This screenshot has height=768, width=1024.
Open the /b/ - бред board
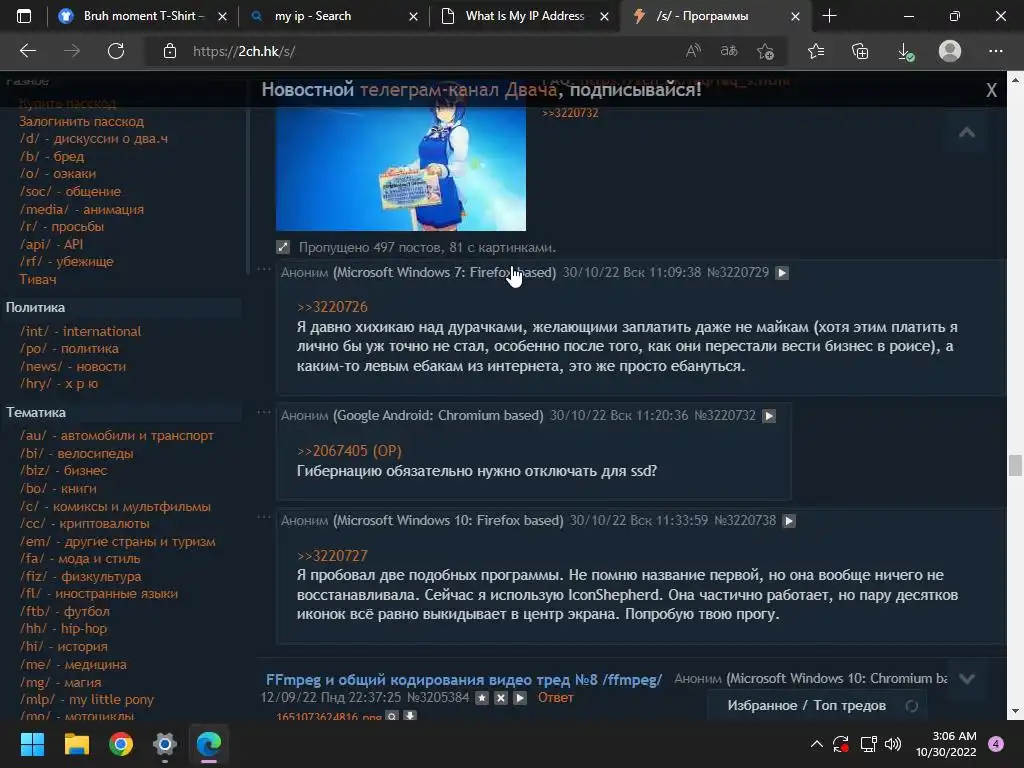pos(52,156)
